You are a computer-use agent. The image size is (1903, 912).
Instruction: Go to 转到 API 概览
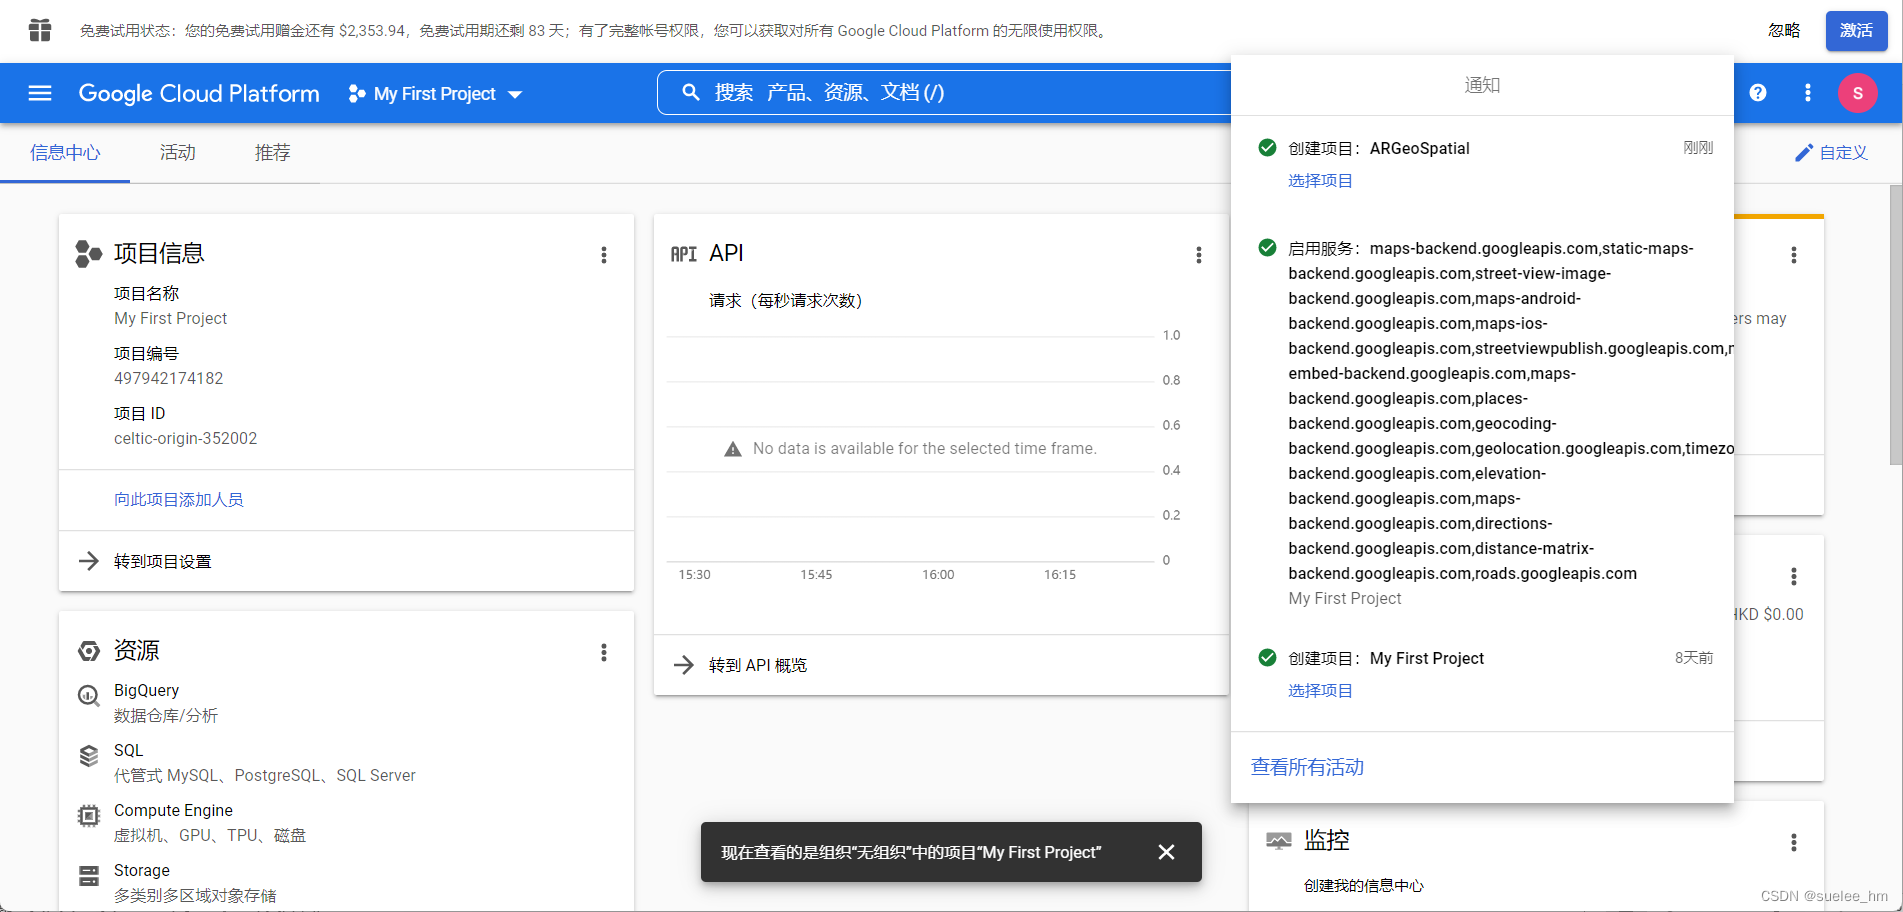click(x=758, y=665)
